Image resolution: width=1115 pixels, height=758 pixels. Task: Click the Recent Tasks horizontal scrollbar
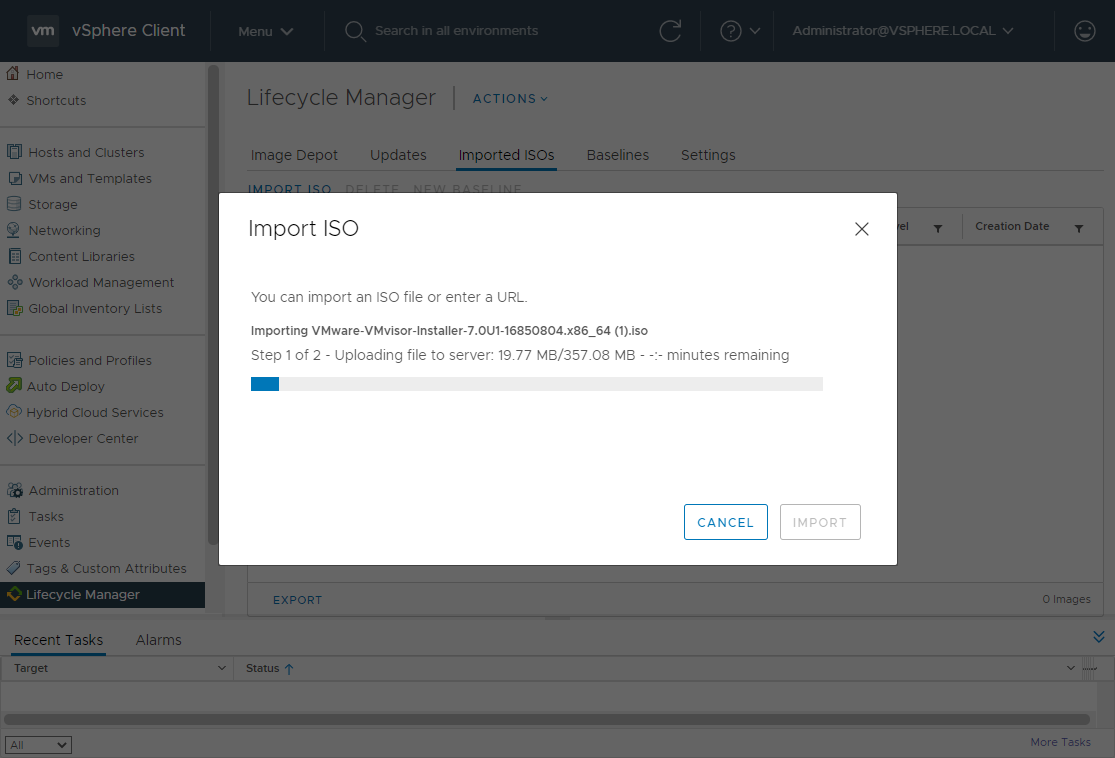(547, 719)
